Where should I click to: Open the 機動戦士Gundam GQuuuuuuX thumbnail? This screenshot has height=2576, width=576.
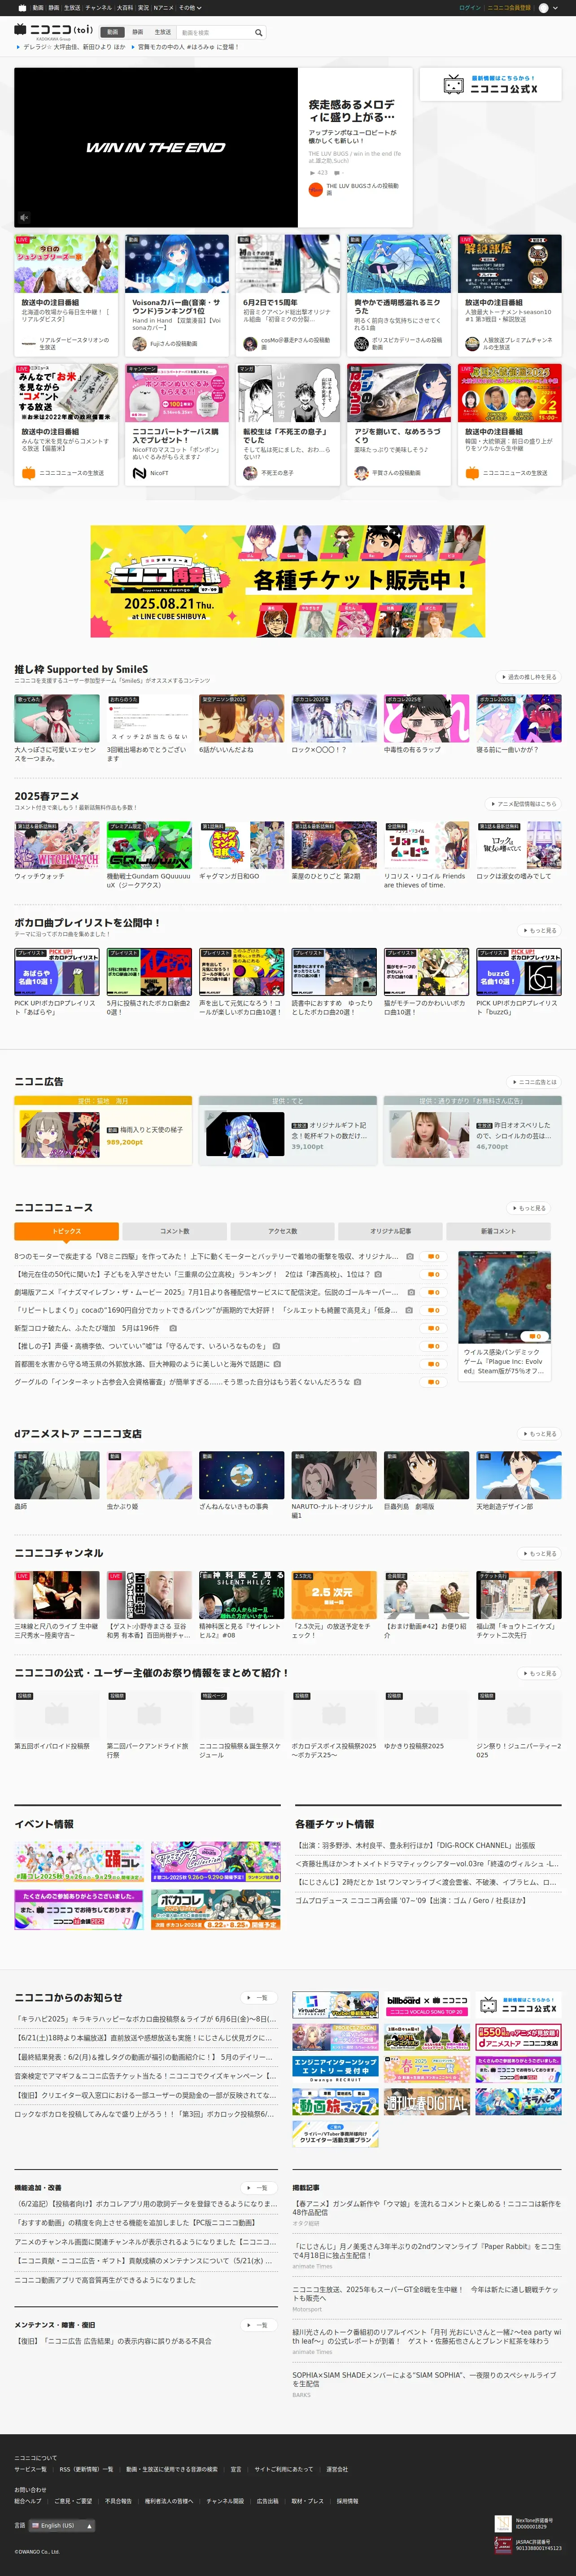(x=149, y=845)
